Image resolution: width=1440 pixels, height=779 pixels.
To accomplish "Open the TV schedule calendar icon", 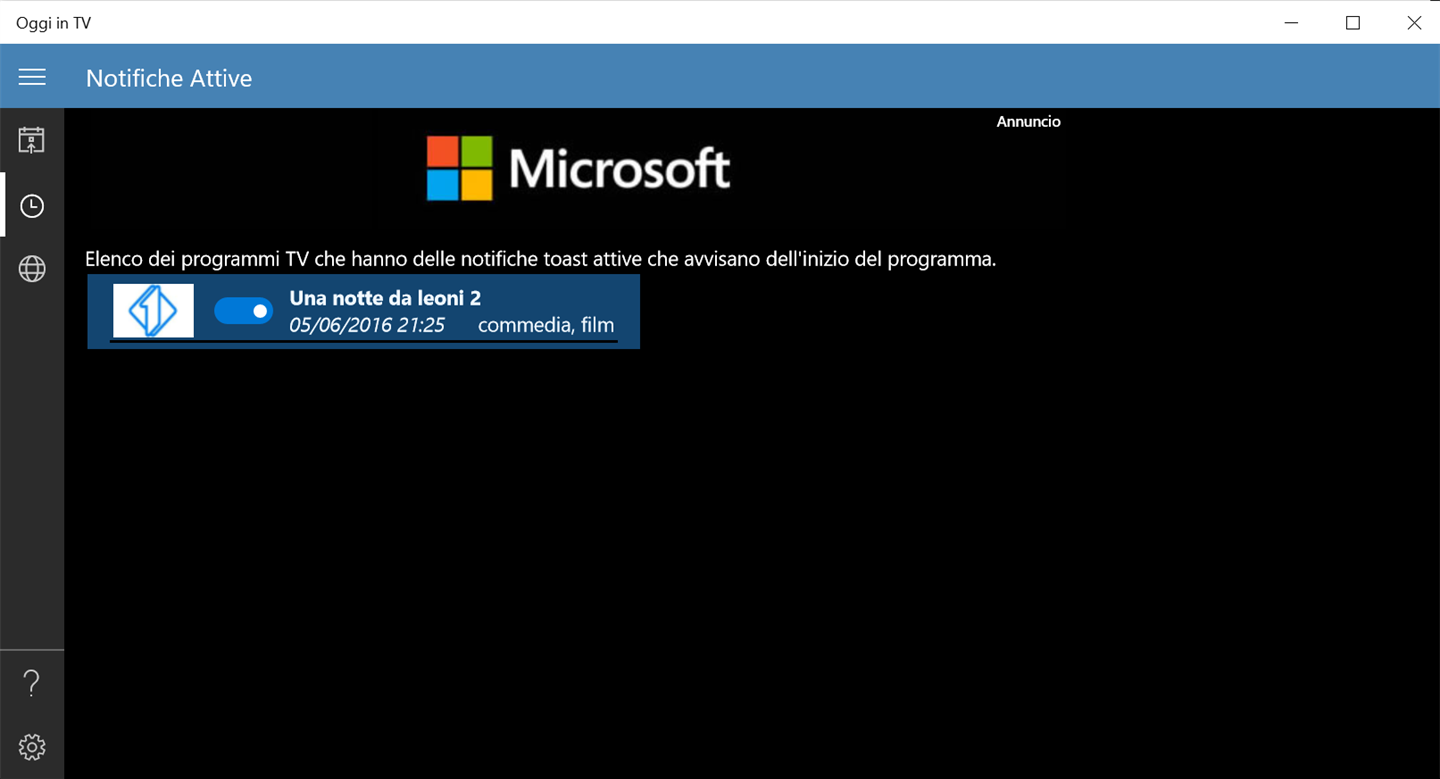I will coord(32,140).
